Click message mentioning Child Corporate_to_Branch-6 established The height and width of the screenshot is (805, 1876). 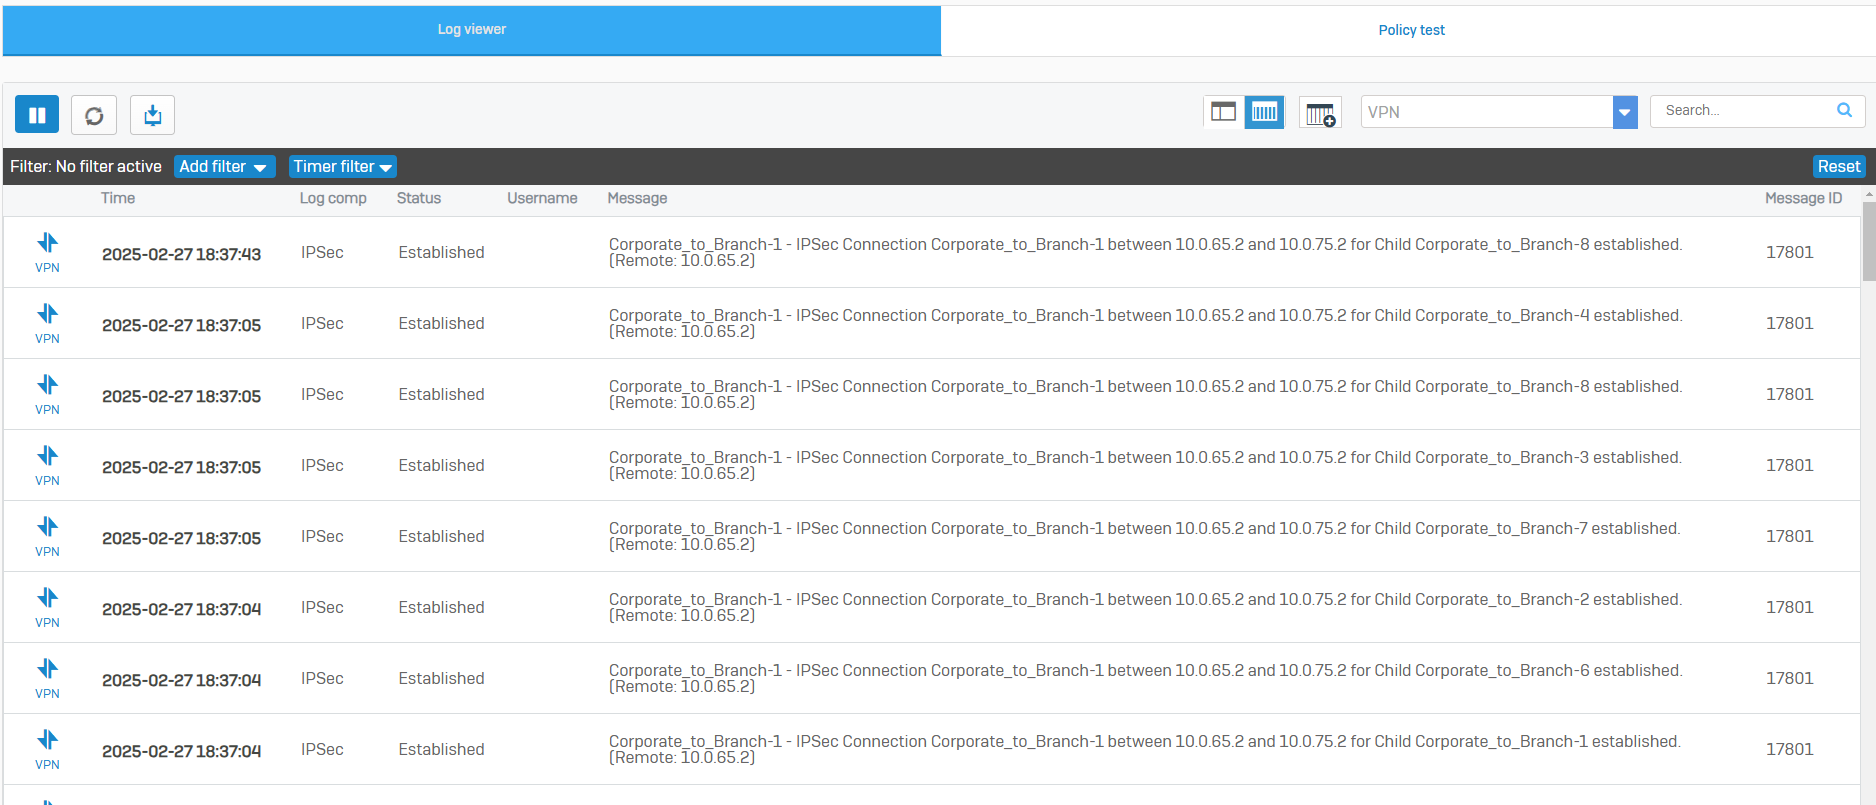(x=1145, y=678)
